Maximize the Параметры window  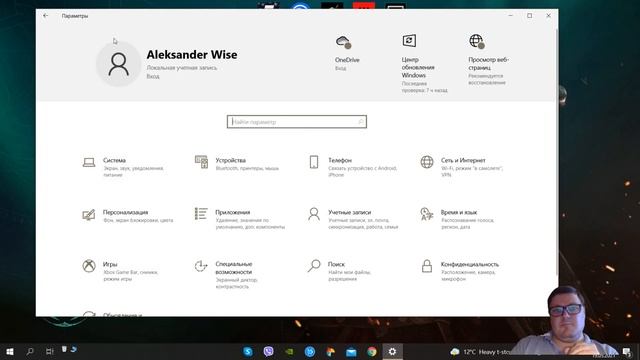(x=529, y=16)
